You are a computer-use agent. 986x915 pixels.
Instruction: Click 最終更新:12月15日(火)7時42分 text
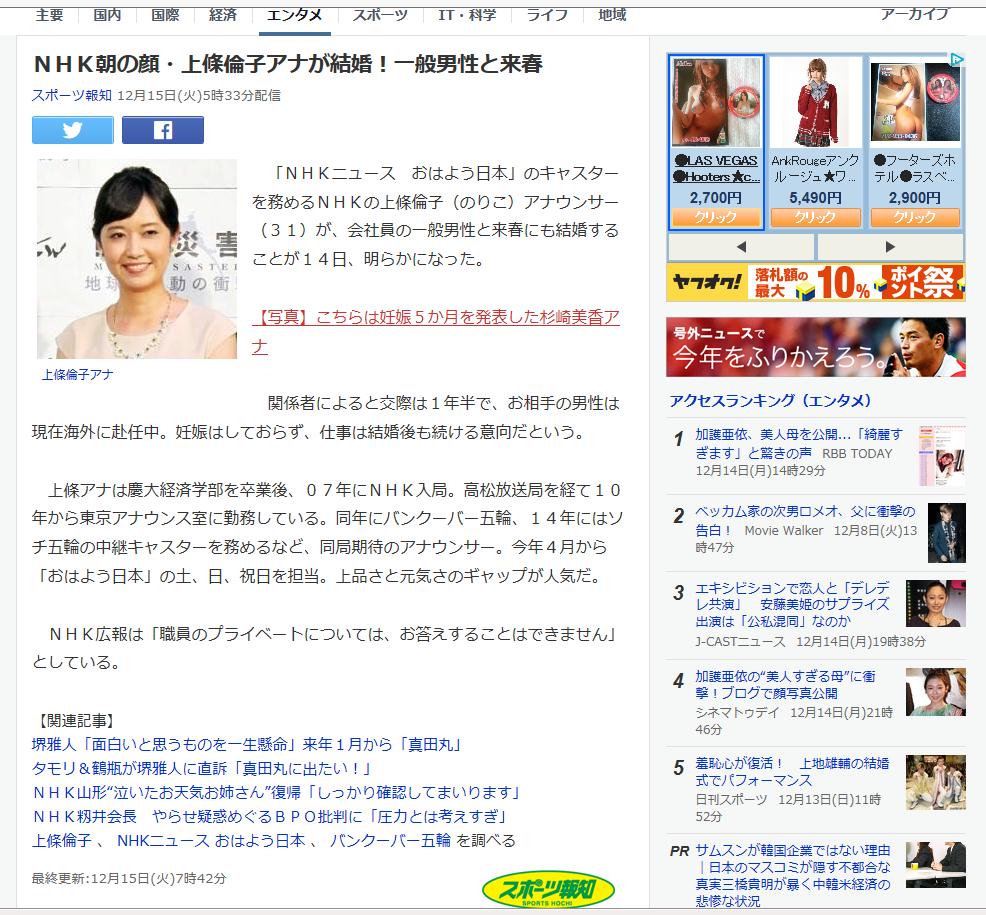(129, 879)
